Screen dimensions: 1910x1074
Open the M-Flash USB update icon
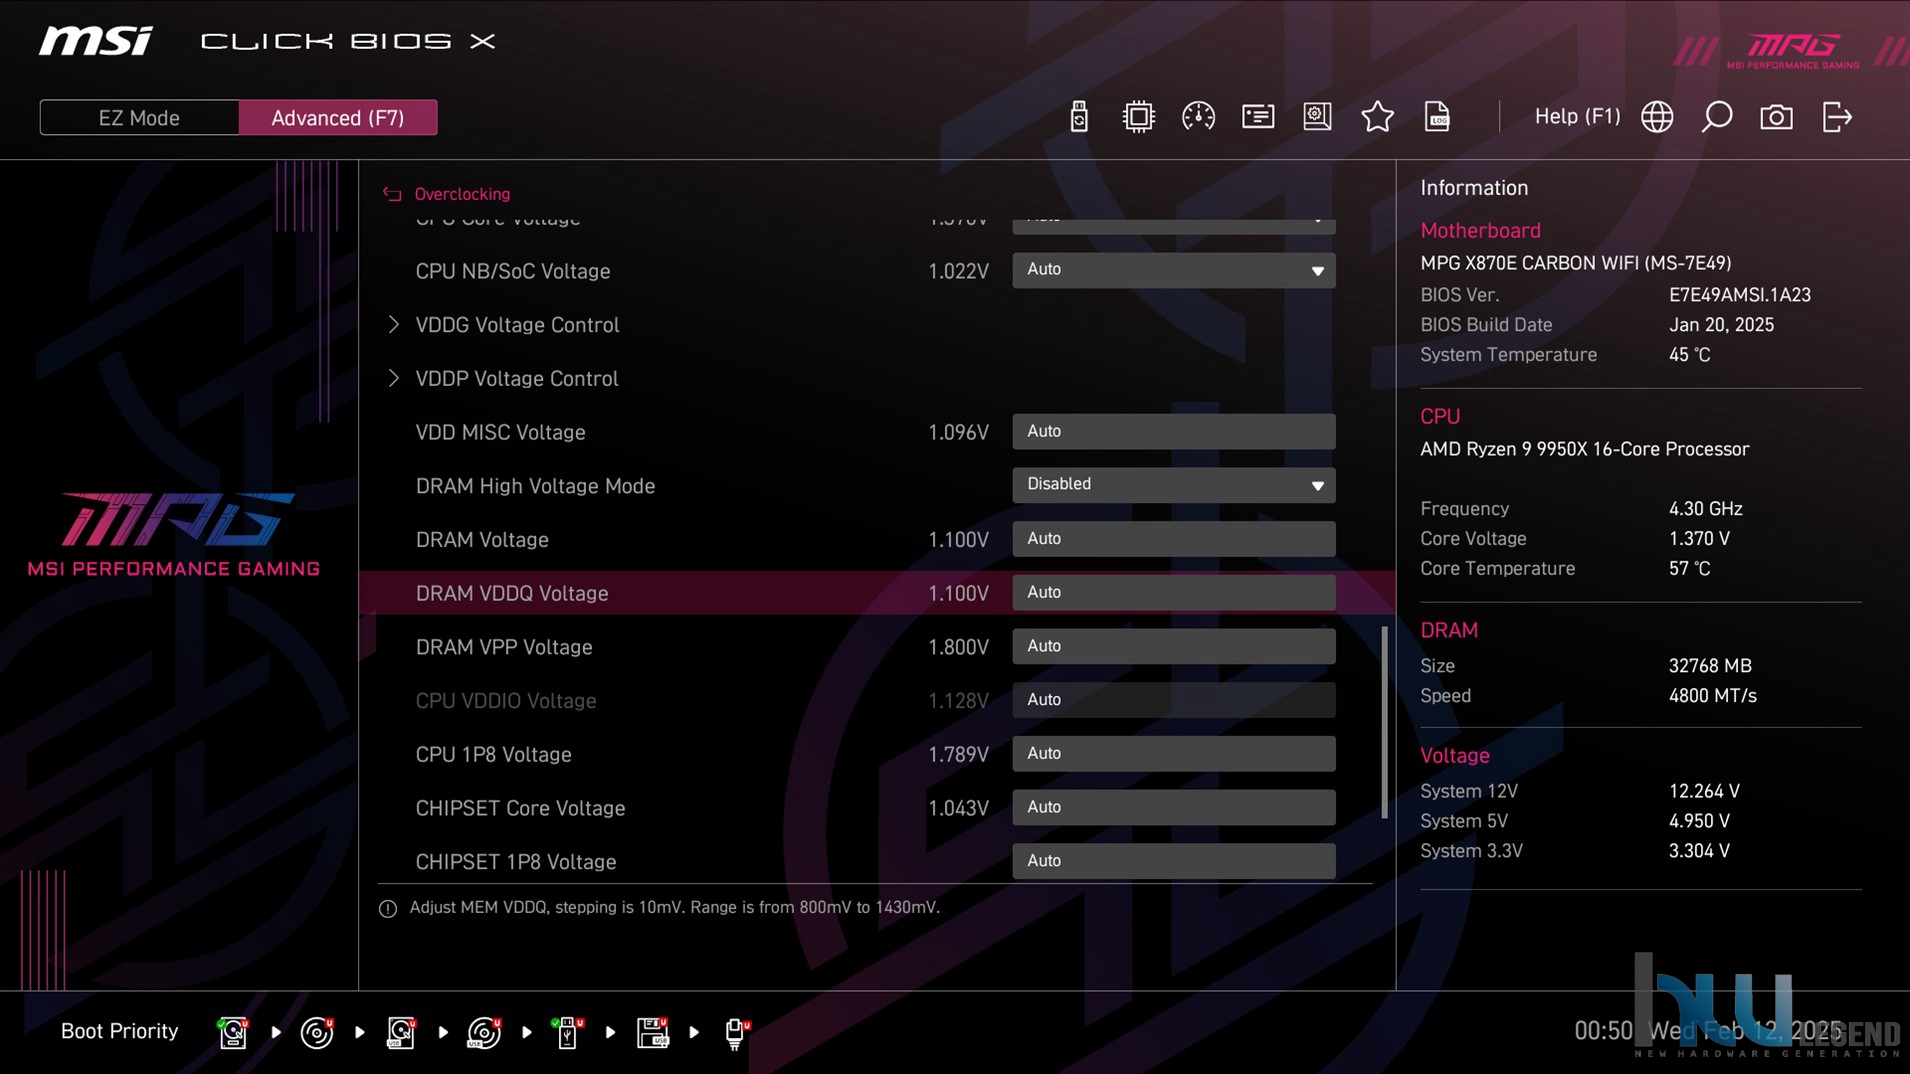[1078, 117]
